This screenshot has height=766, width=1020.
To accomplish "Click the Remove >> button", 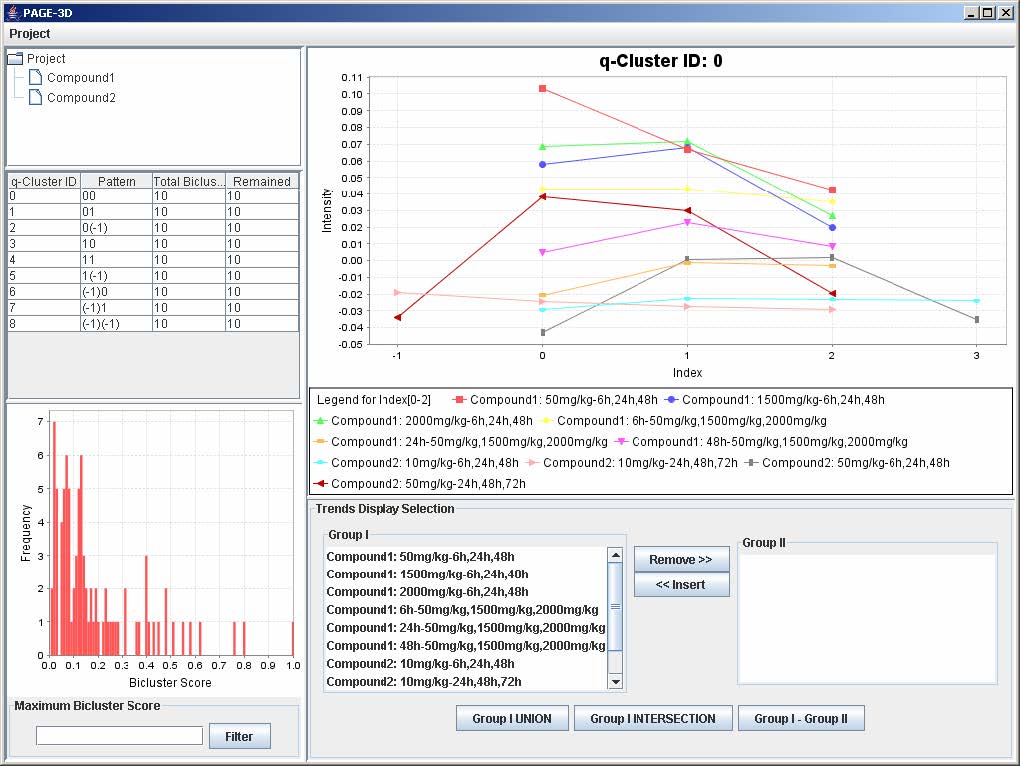I will (681, 560).
